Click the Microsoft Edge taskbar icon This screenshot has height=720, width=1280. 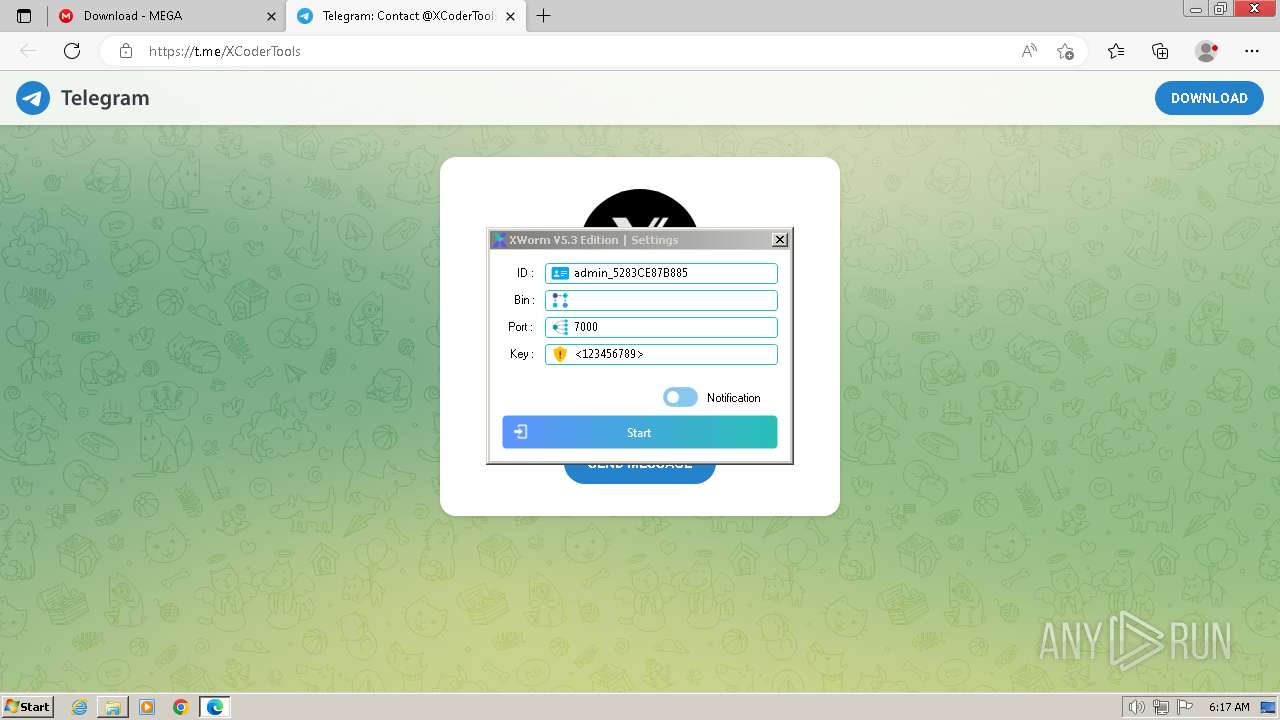215,707
